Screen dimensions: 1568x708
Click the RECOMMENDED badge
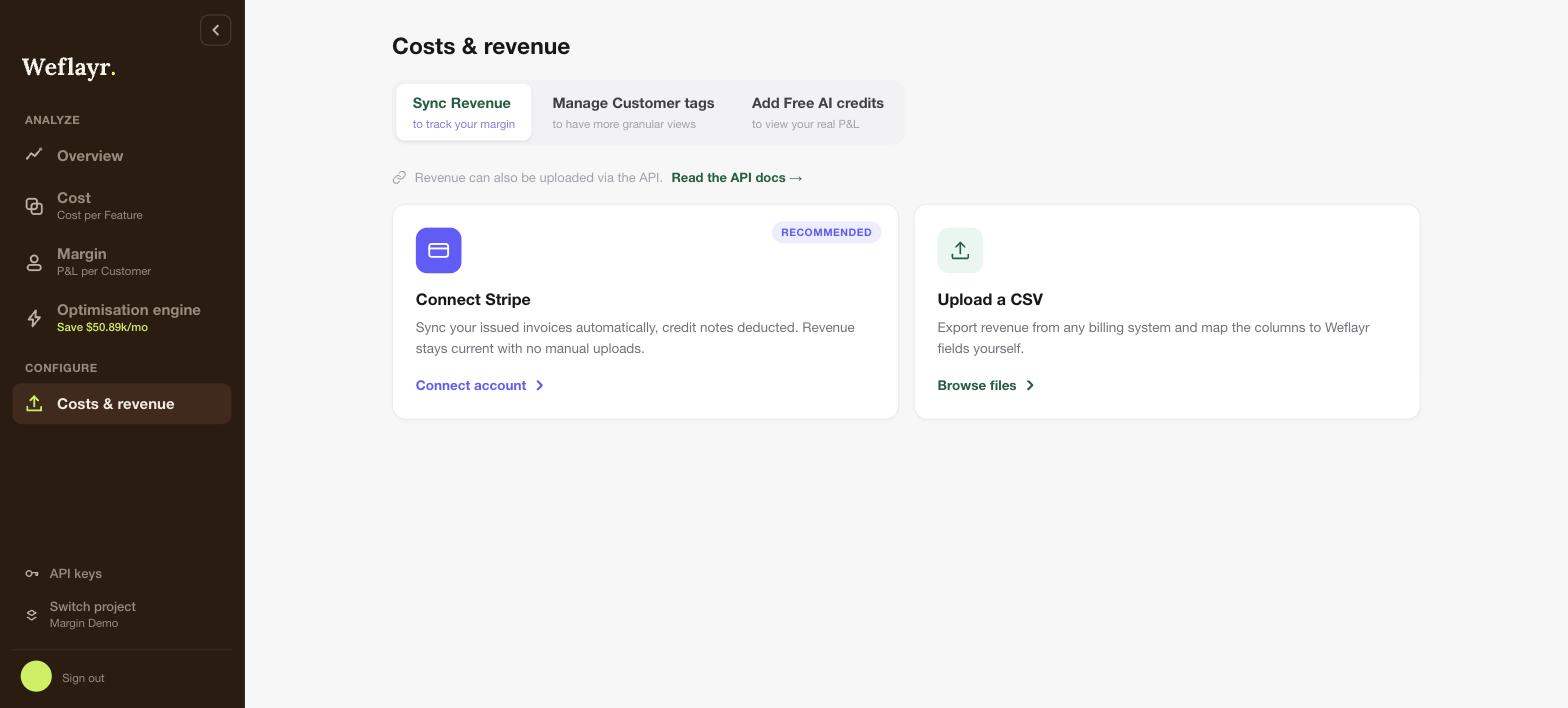[x=826, y=232]
